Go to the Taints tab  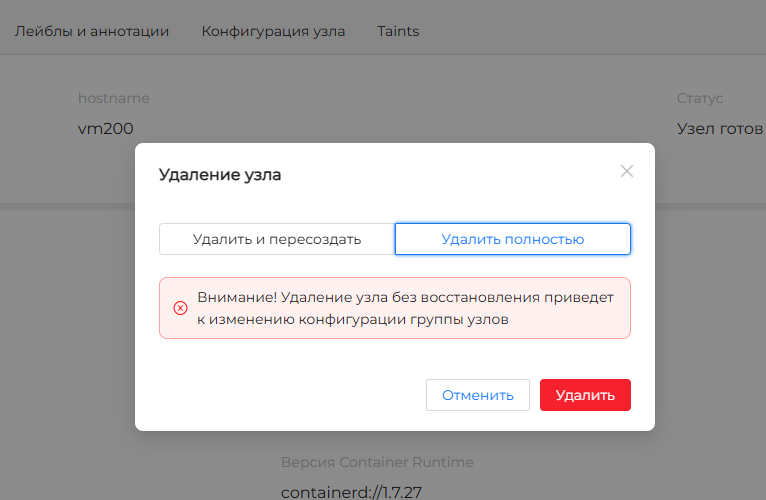(x=398, y=31)
